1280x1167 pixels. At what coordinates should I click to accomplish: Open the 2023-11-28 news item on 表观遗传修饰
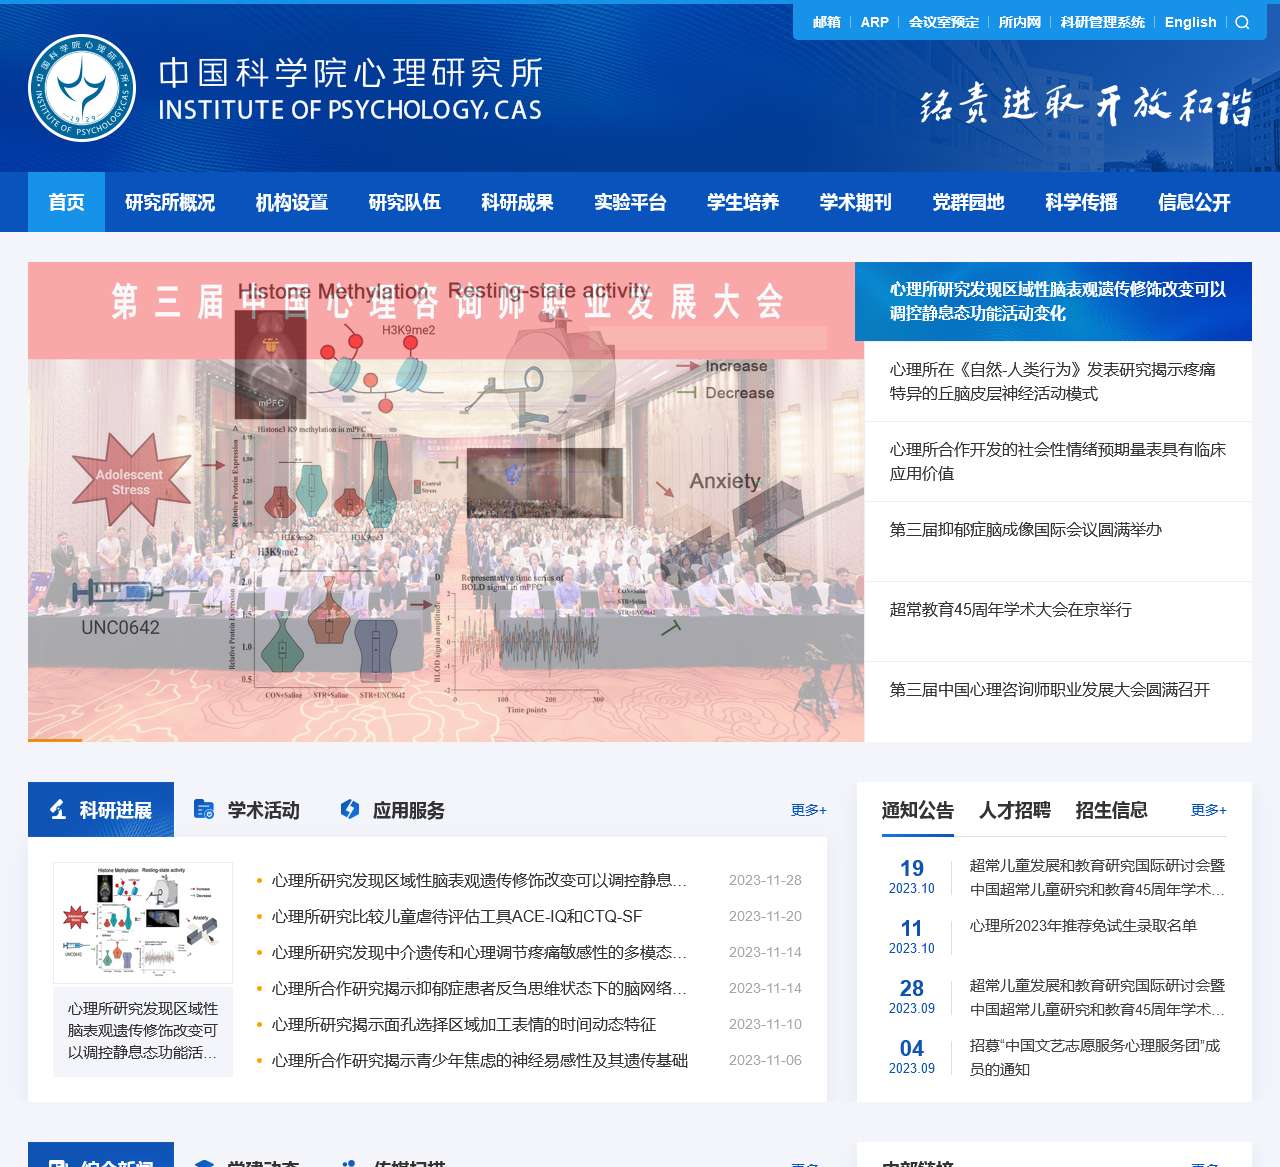coord(479,880)
